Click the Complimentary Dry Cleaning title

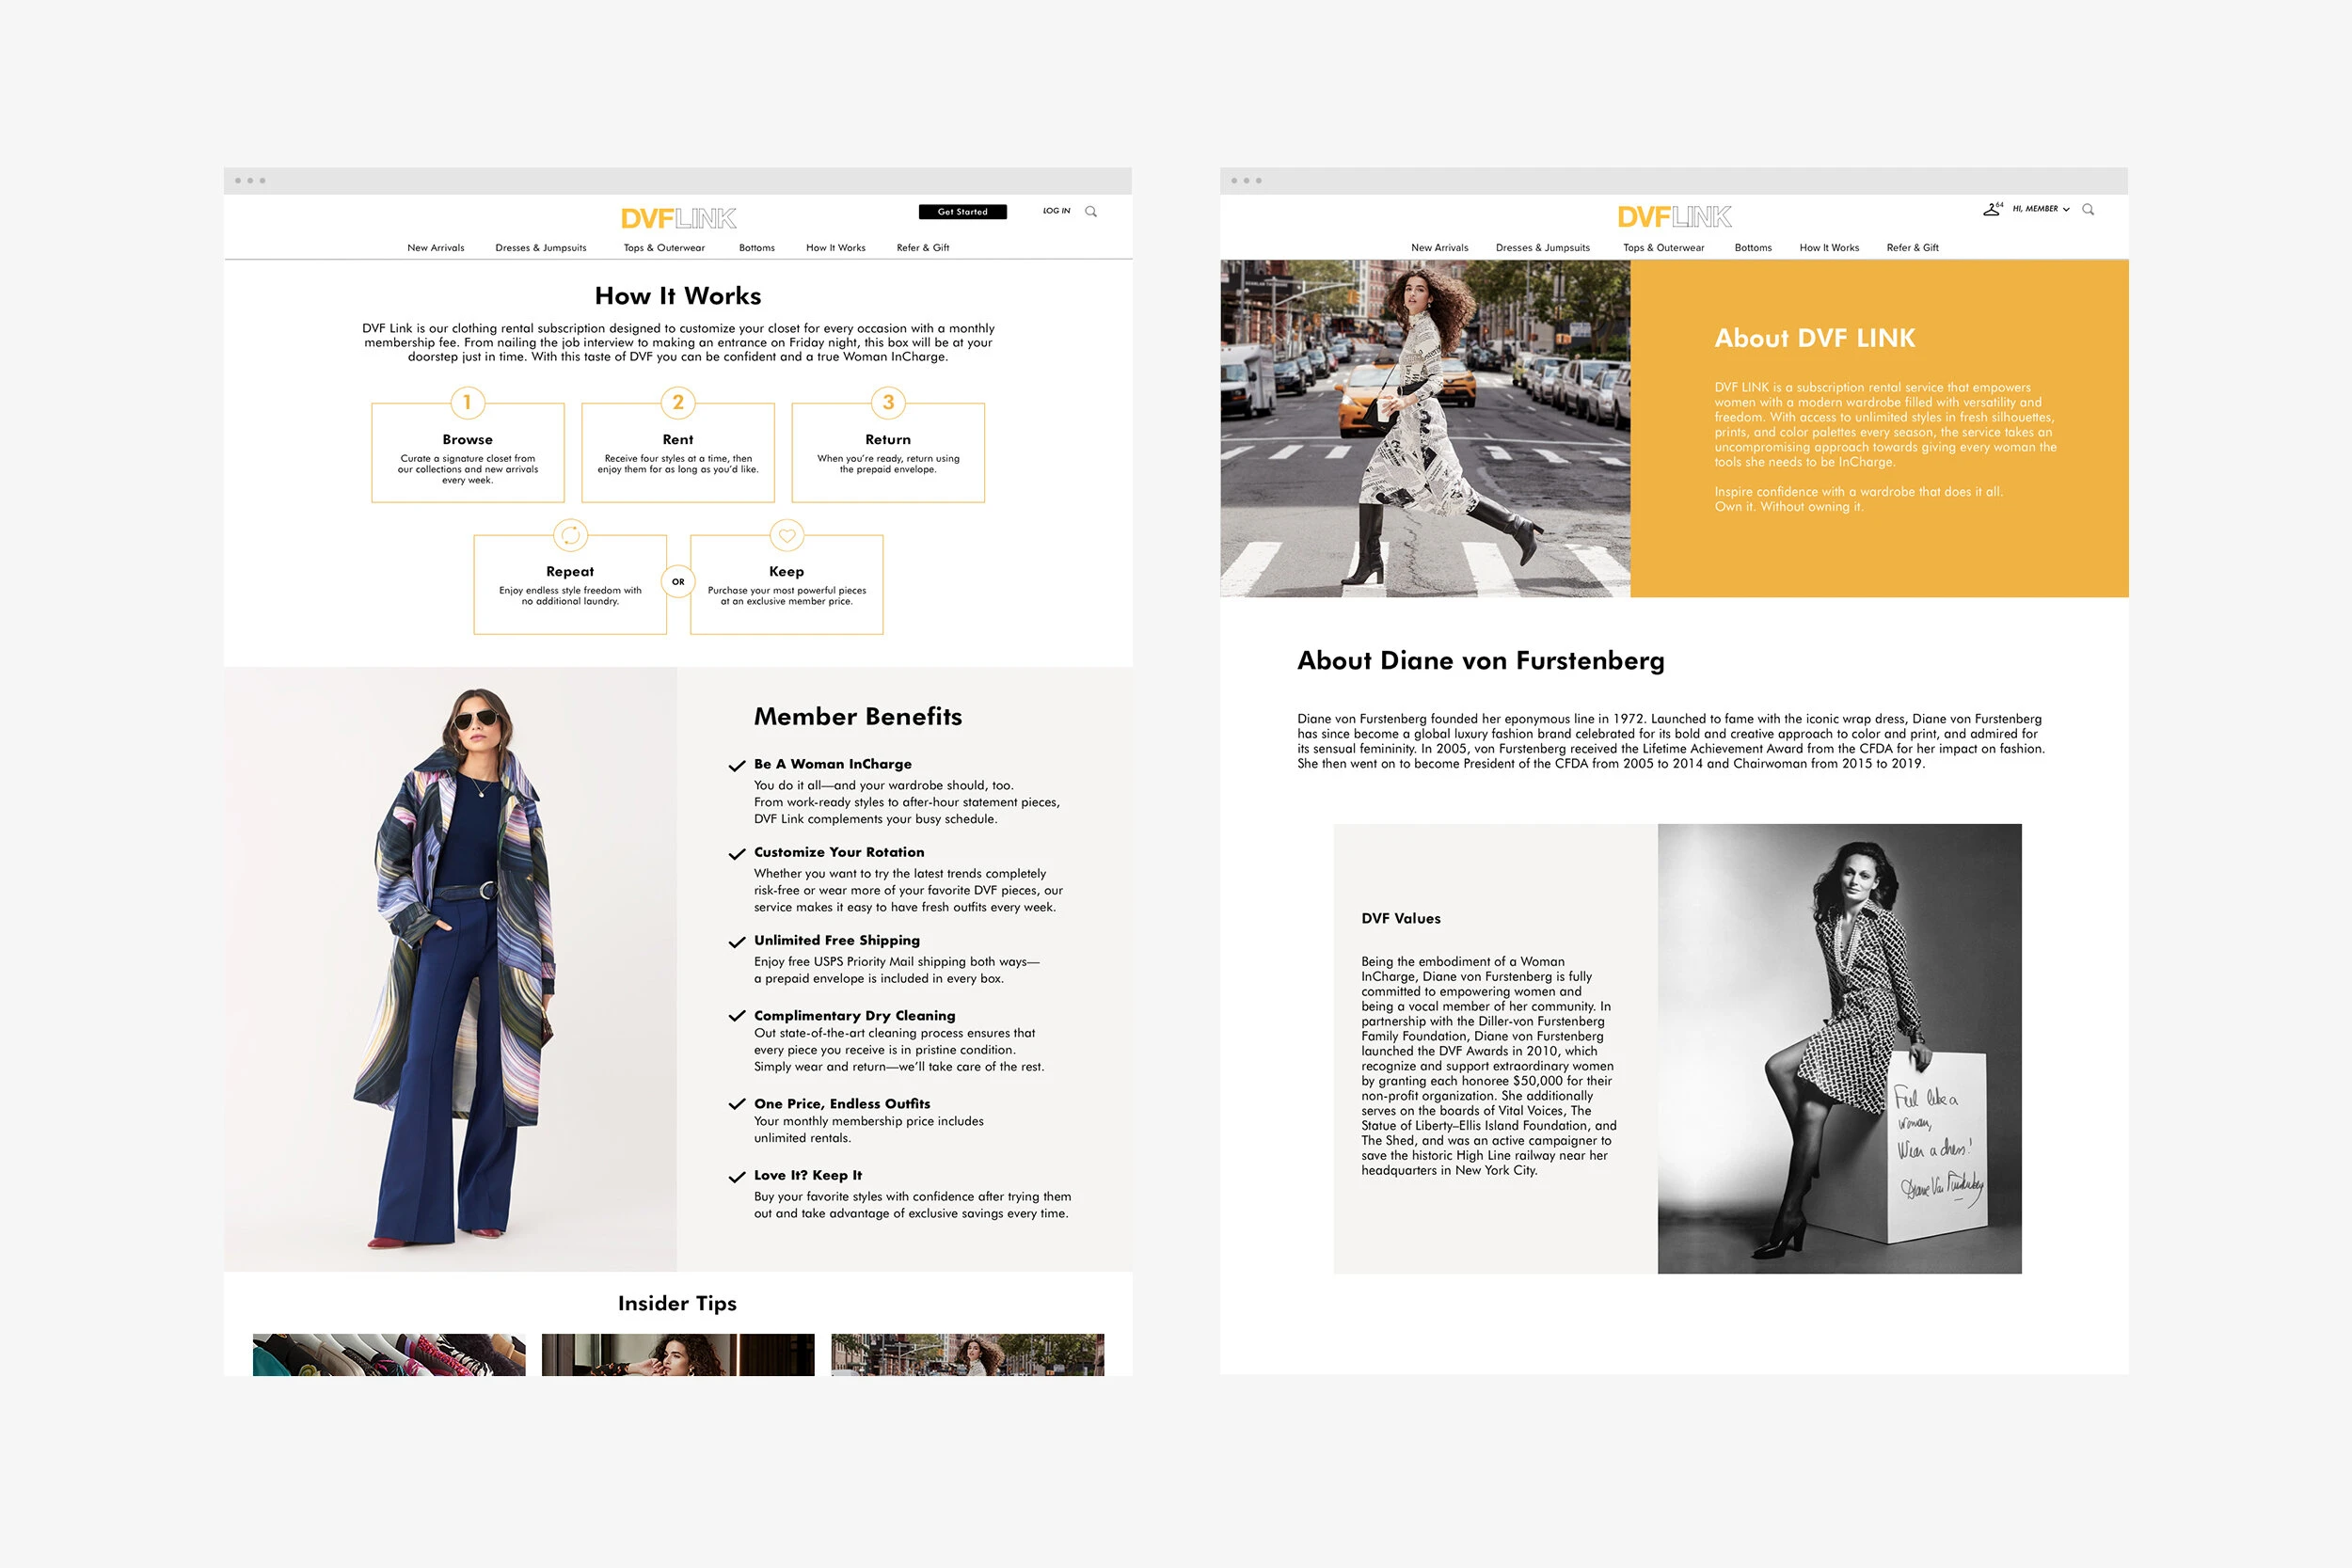(855, 1016)
